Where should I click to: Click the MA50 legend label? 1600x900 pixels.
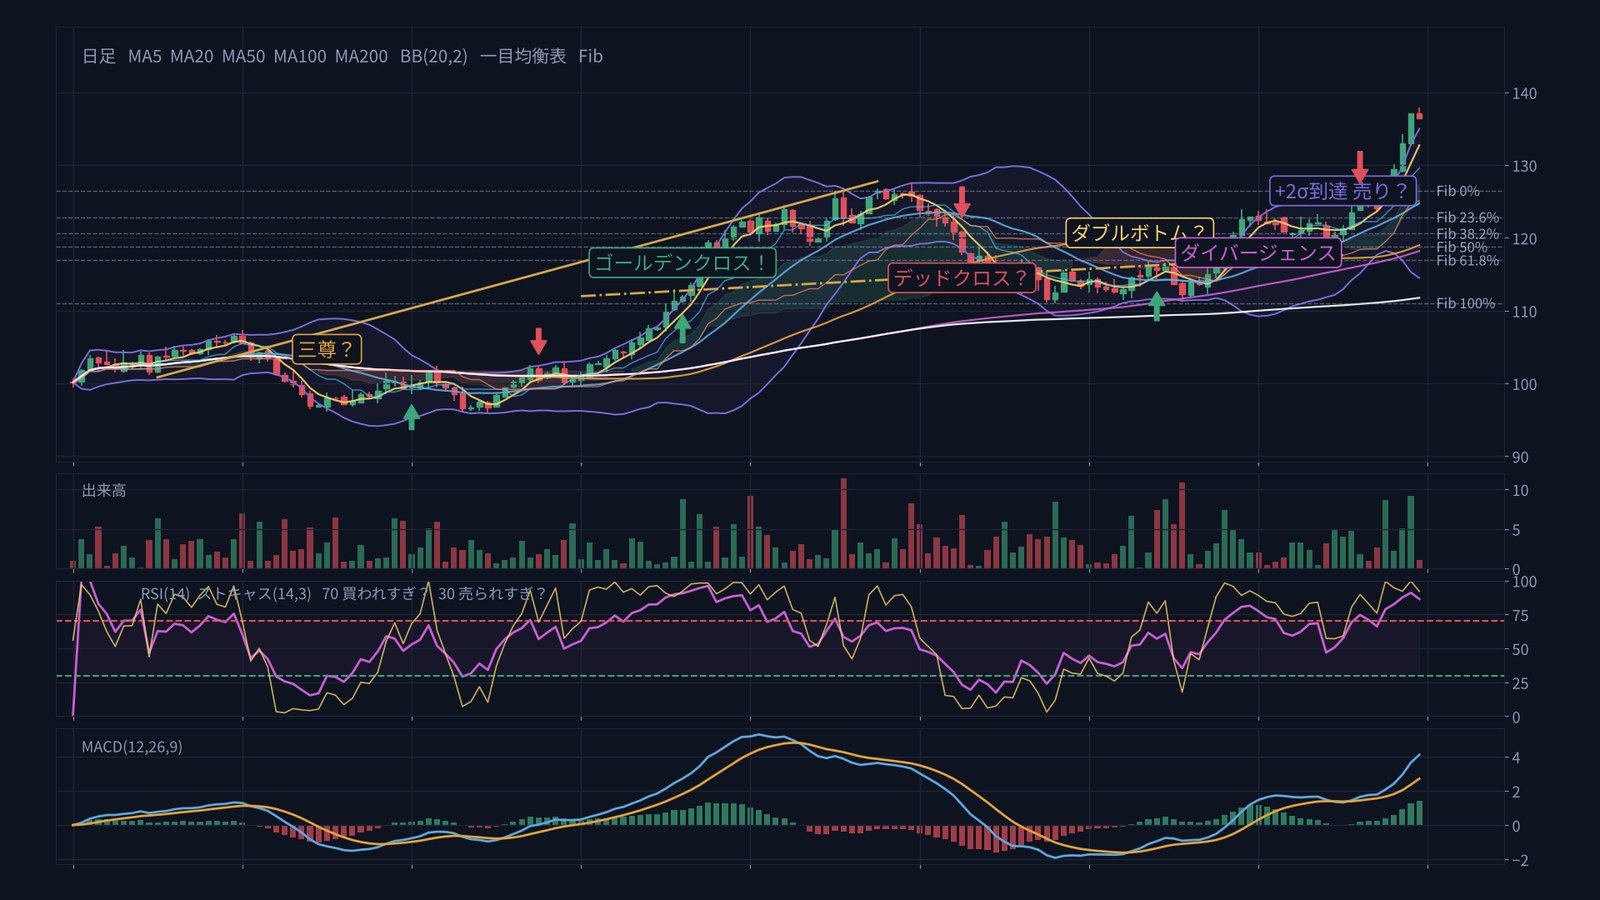(x=244, y=56)
